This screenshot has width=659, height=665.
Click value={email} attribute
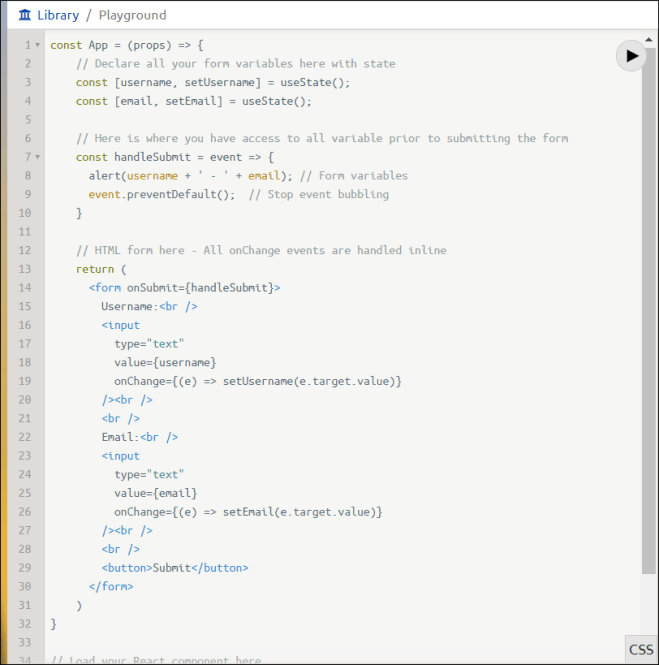tap(156, 493)
